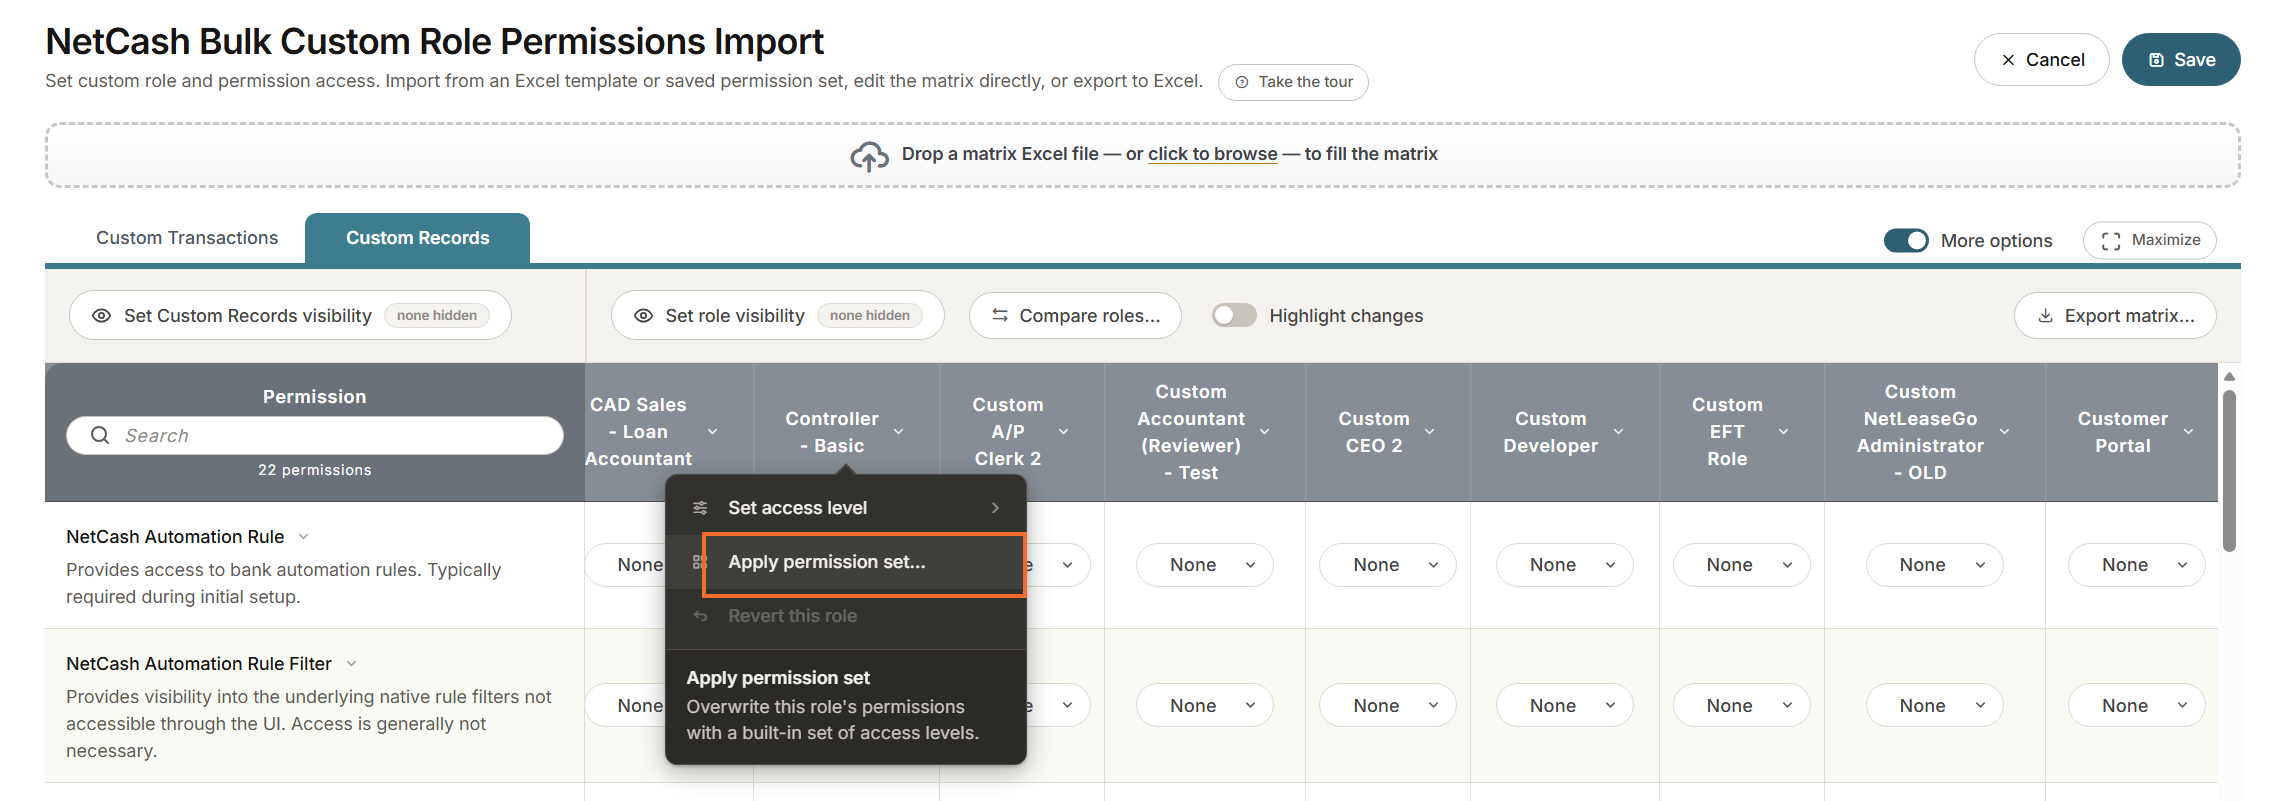Click the swap arrows icon on Compare roles

(x=999, y=316)
